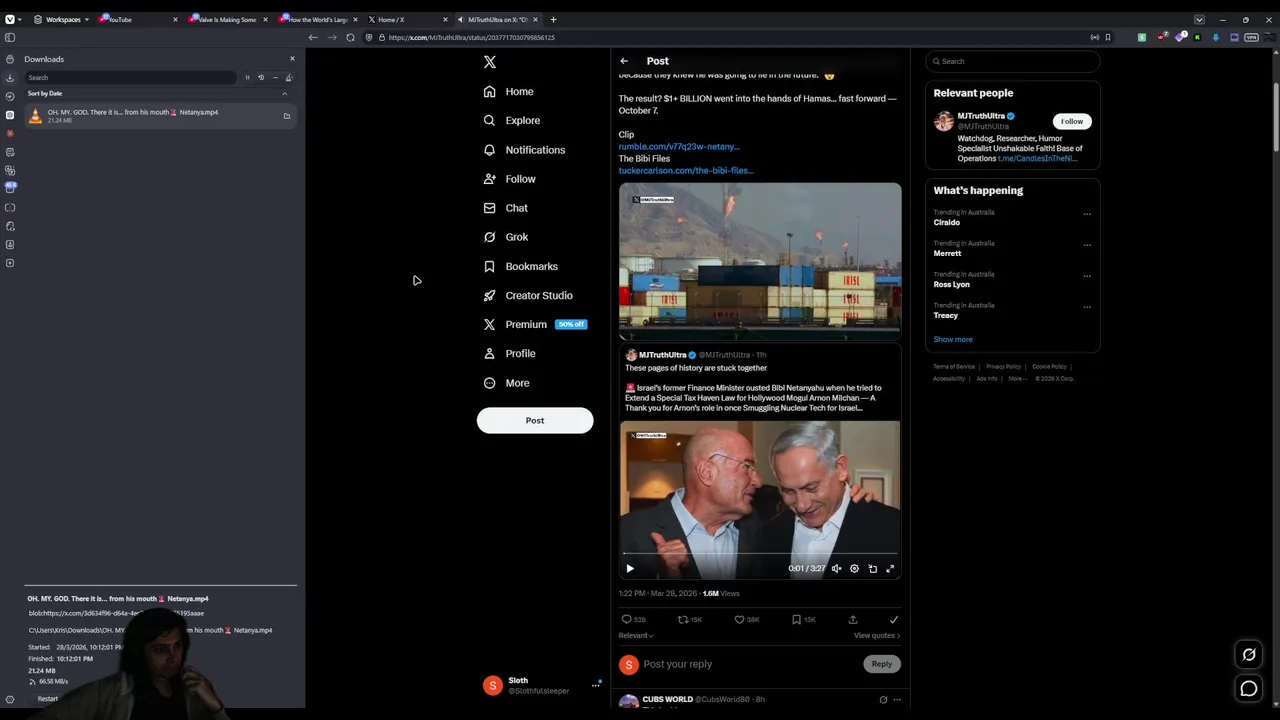This screenshot has width=1280, height=720.
Task: Close the Downloads panel
Action: point(292,59)
